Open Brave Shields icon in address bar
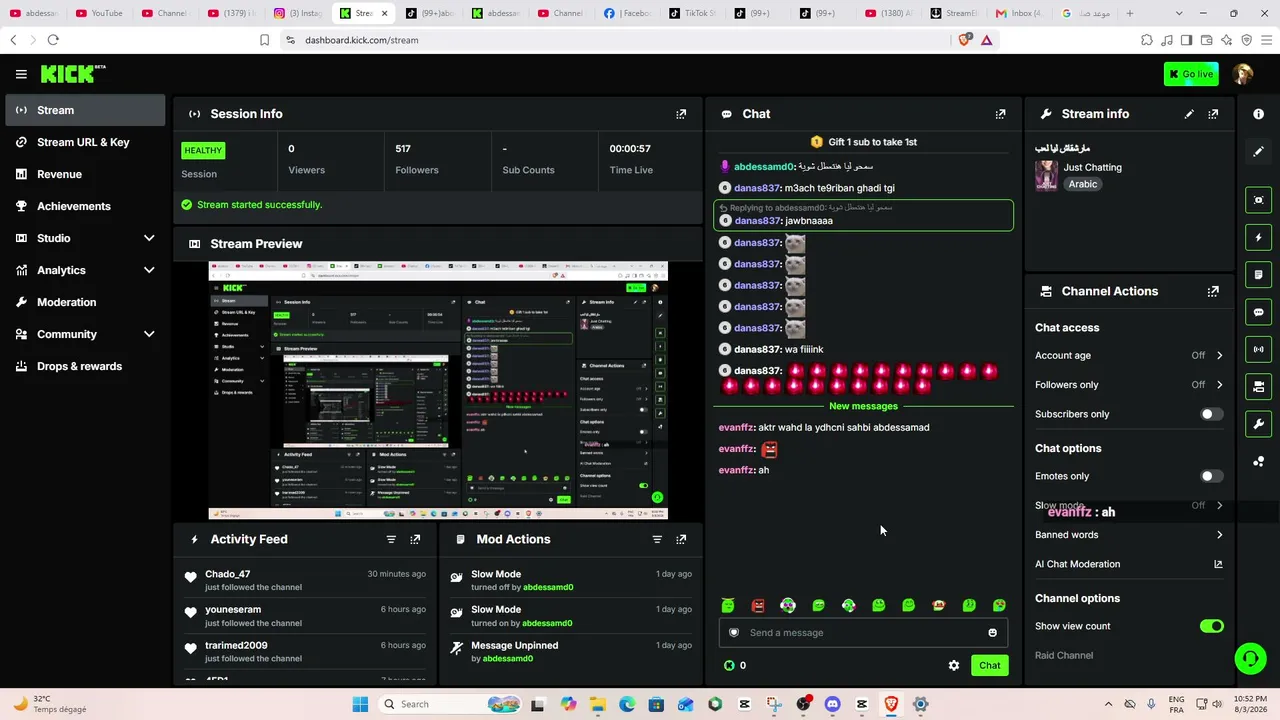The image size is (1280, 720). tap(964, 40)
